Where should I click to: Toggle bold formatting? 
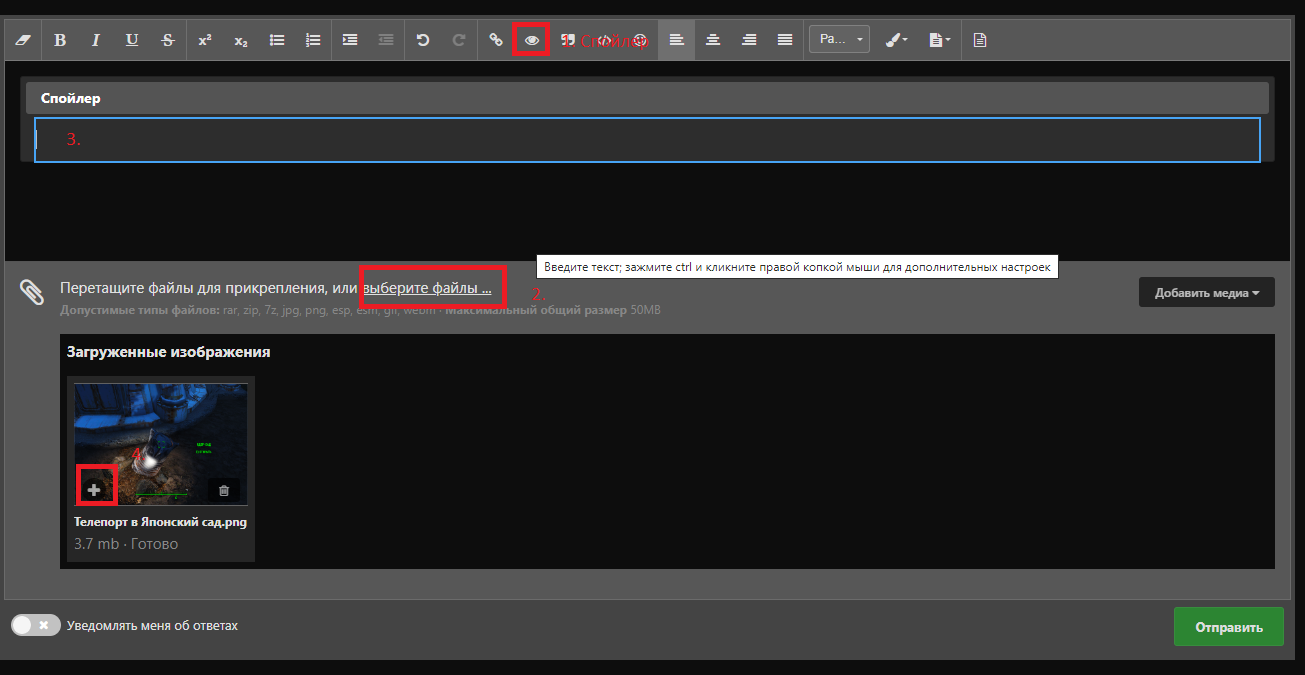click(x=60, y=40)
